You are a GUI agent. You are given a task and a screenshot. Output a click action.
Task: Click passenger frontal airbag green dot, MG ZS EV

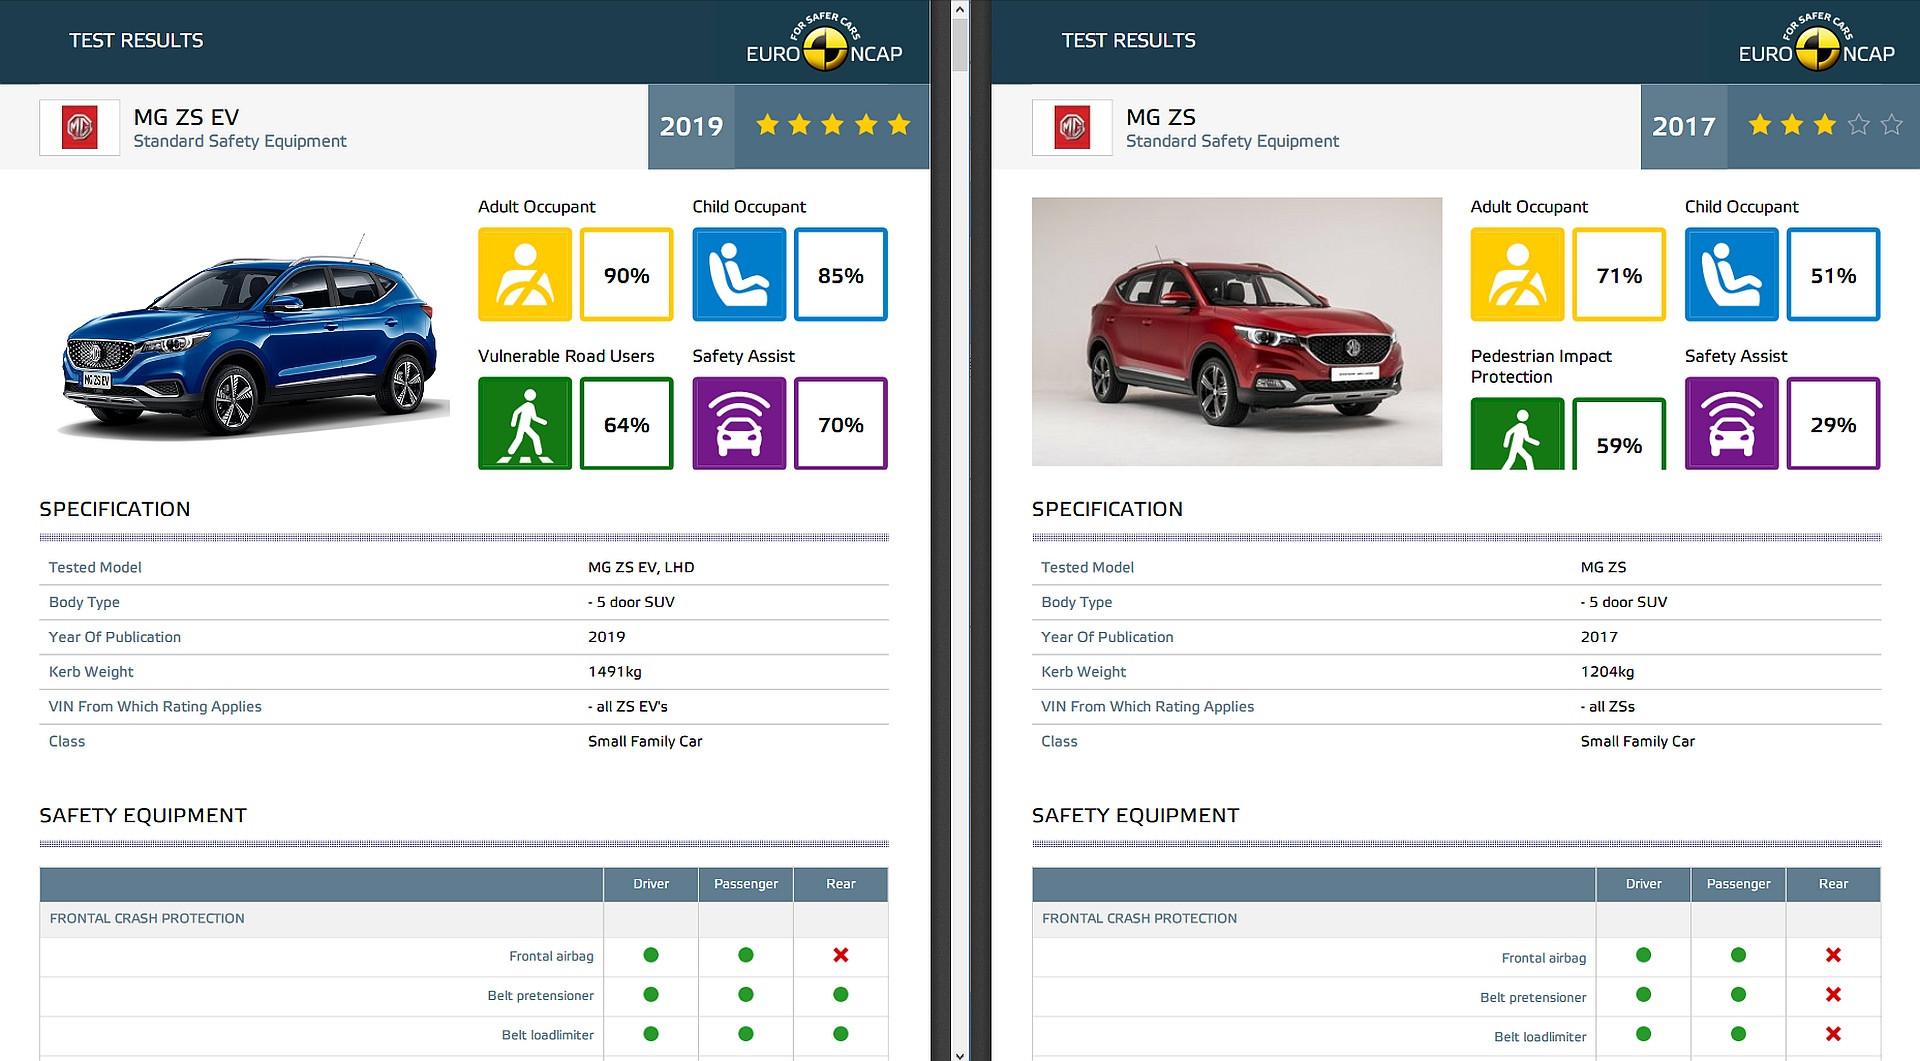(746, 955)
